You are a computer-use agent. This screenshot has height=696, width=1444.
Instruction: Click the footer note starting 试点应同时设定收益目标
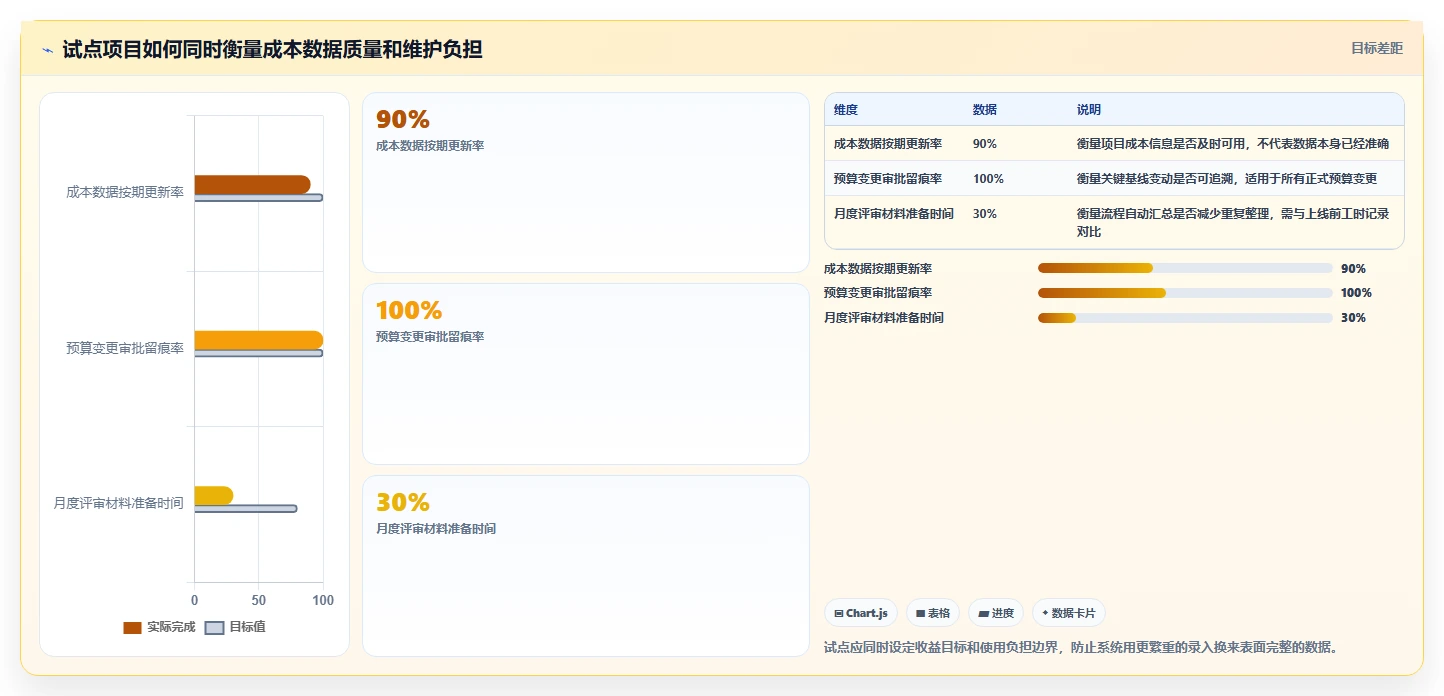(1081, 647)
